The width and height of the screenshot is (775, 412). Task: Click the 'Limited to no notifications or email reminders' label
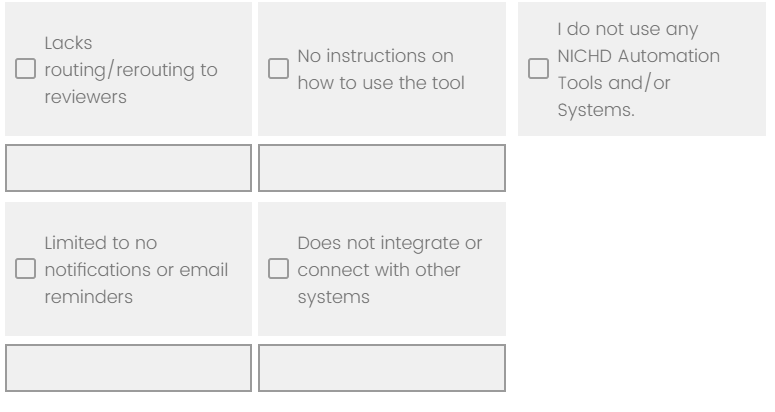coord(135,271)
